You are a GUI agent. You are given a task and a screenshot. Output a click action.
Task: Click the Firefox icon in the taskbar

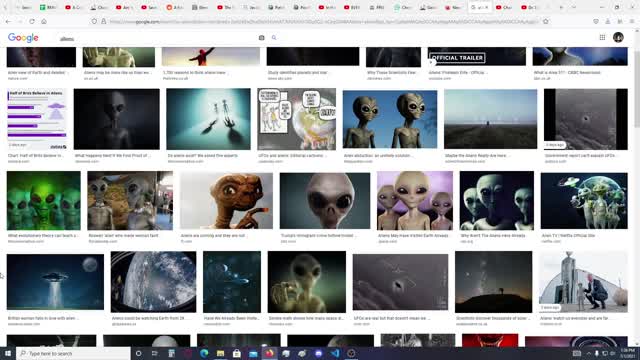coord(269,353)
